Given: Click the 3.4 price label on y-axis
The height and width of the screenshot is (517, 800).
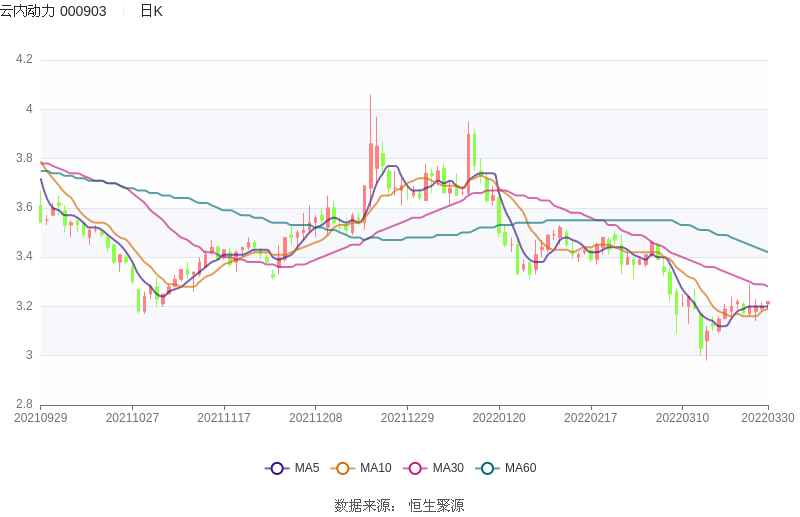Looking at the screenshot, I should tap(24, 257).
